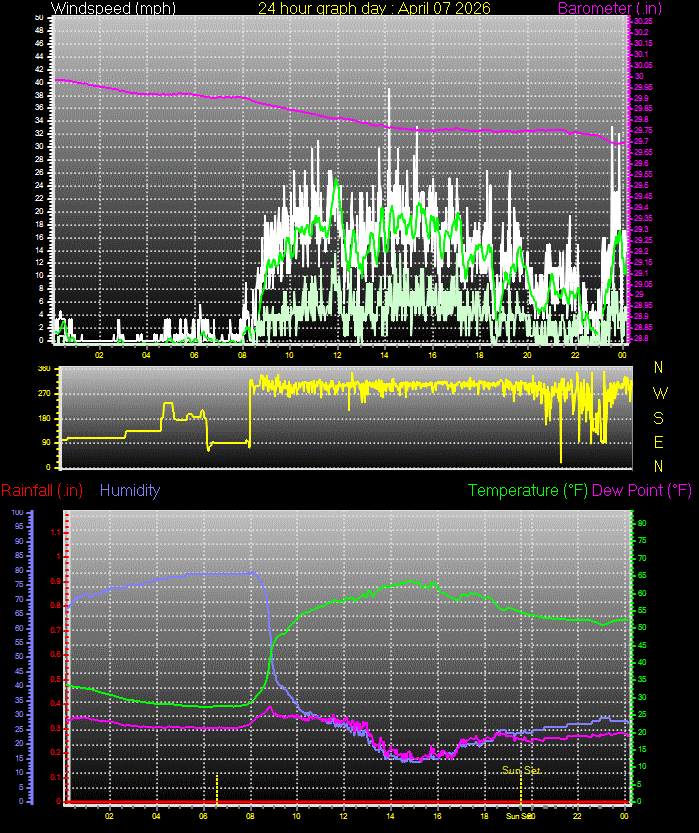This screenshot has height=833, width=699.
Task: Click the '100' value on the humidity axis
Action: [x=17, y=513]
